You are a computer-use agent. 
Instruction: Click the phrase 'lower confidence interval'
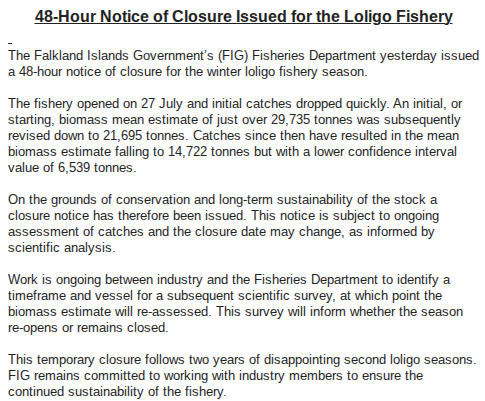pyautogui.click(x=385, y=152)
